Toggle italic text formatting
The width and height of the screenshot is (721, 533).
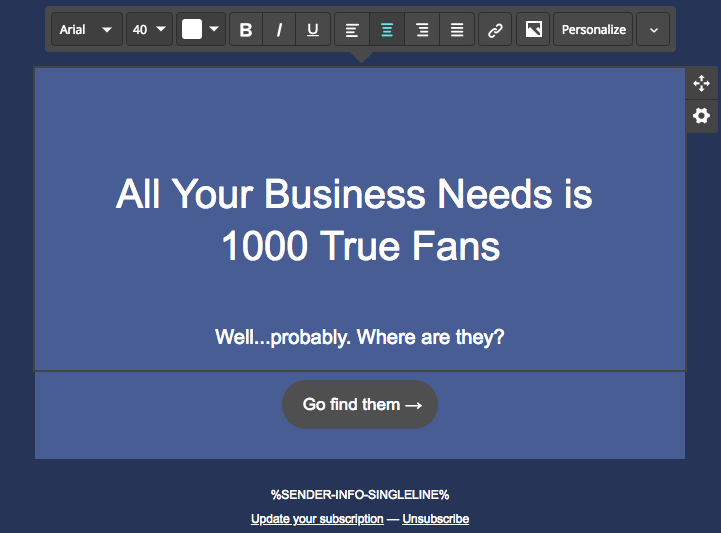(279, 30)
